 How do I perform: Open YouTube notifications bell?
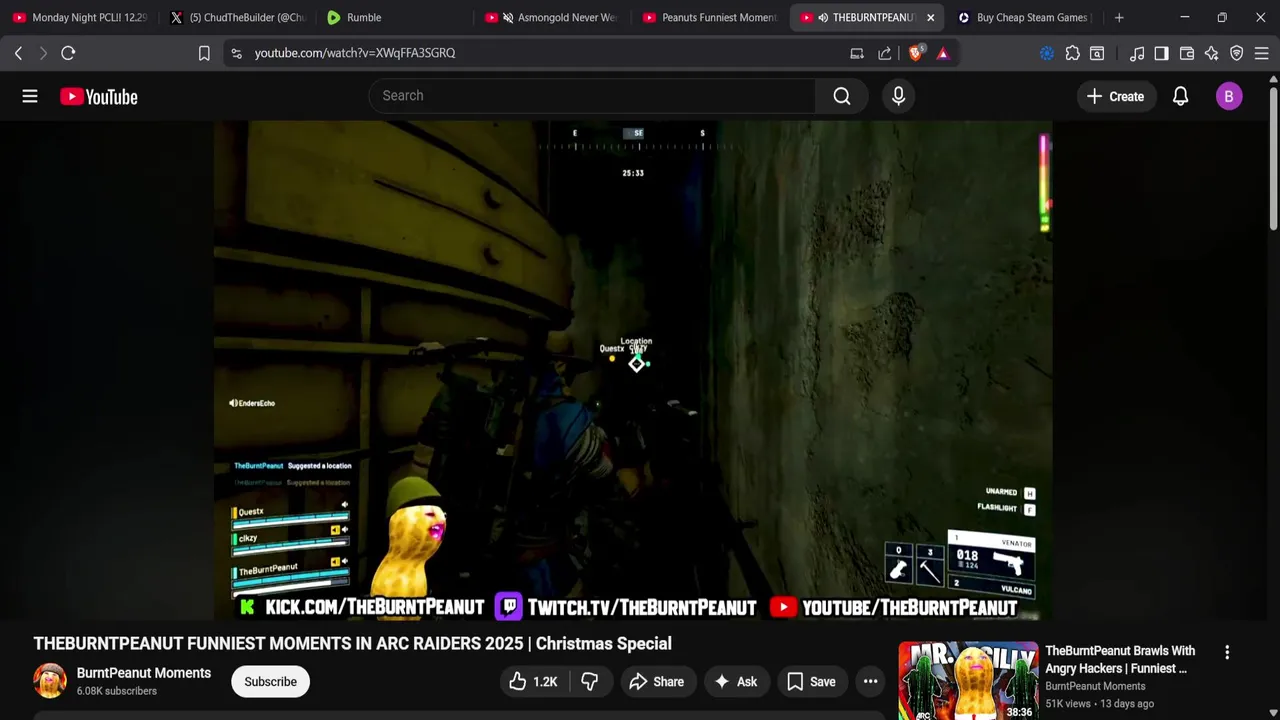click(1180, 96)
